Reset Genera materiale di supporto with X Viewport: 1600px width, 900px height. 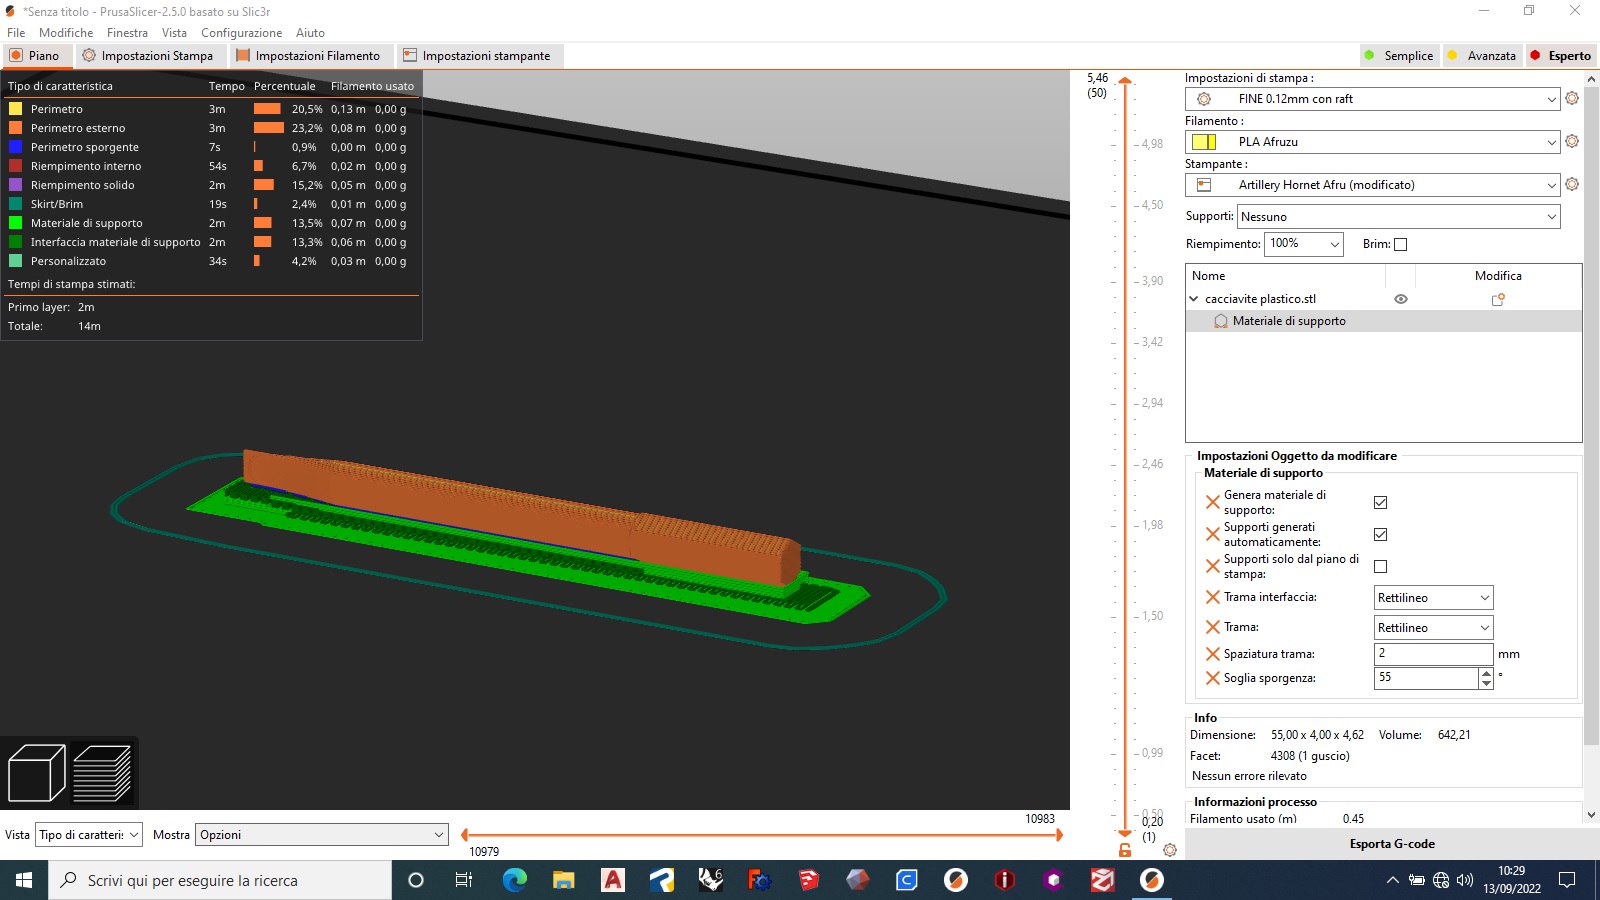click(x=1212, y=502)
